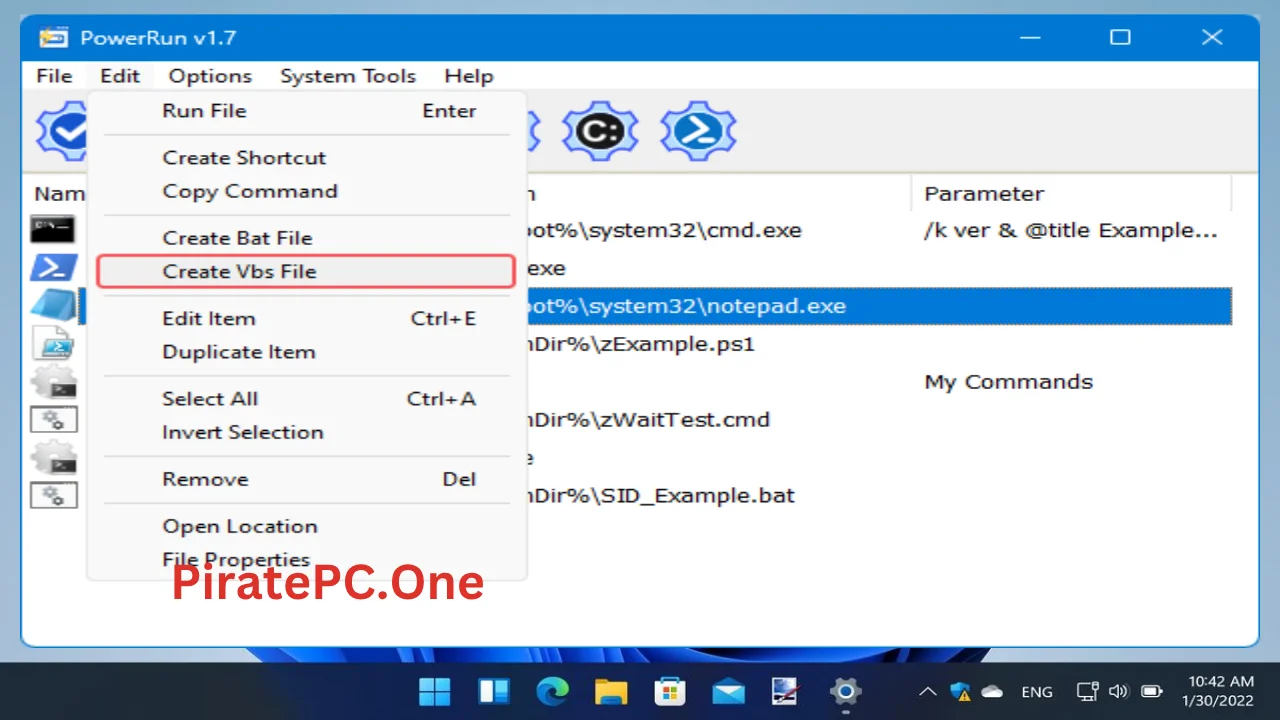Select the gear icon in the My Commands row
The width and height of the screenshot is (1280, 720).
click(53, 382)
